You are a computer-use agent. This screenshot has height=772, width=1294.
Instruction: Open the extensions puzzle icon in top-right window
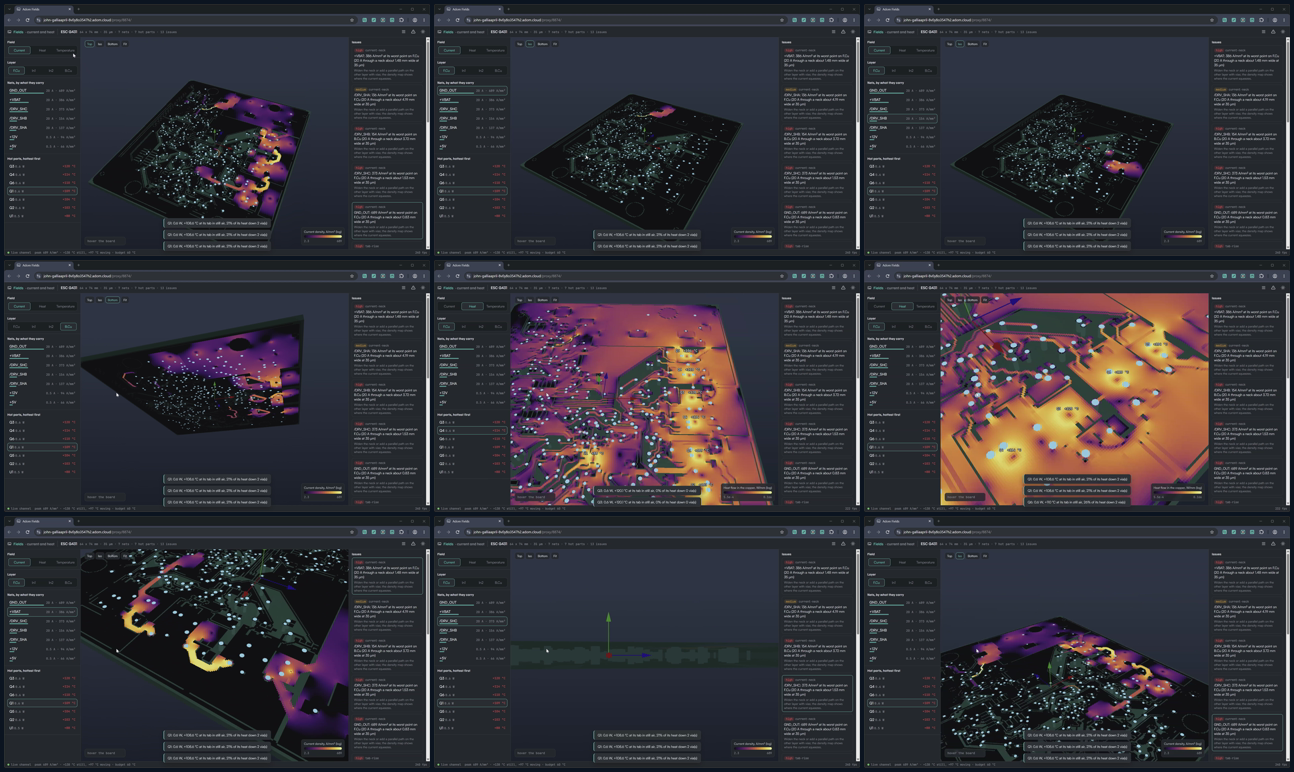(1262, 20)
